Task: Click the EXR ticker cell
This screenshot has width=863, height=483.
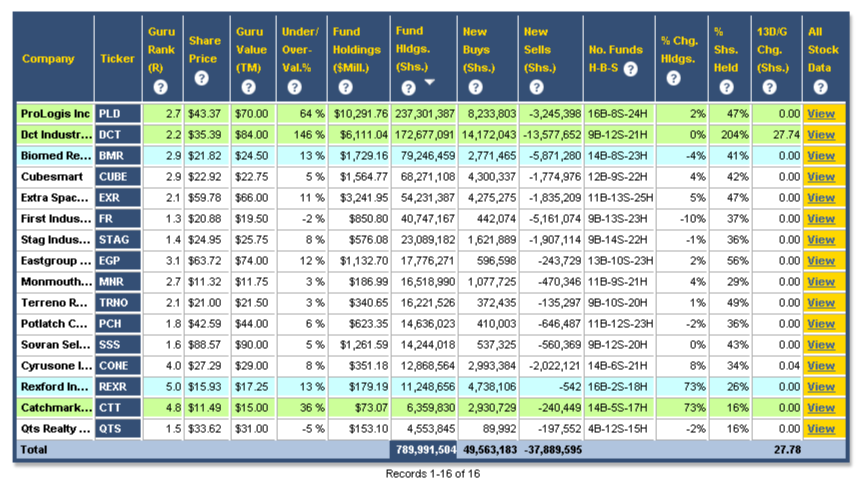Action: tap(118, 197)
